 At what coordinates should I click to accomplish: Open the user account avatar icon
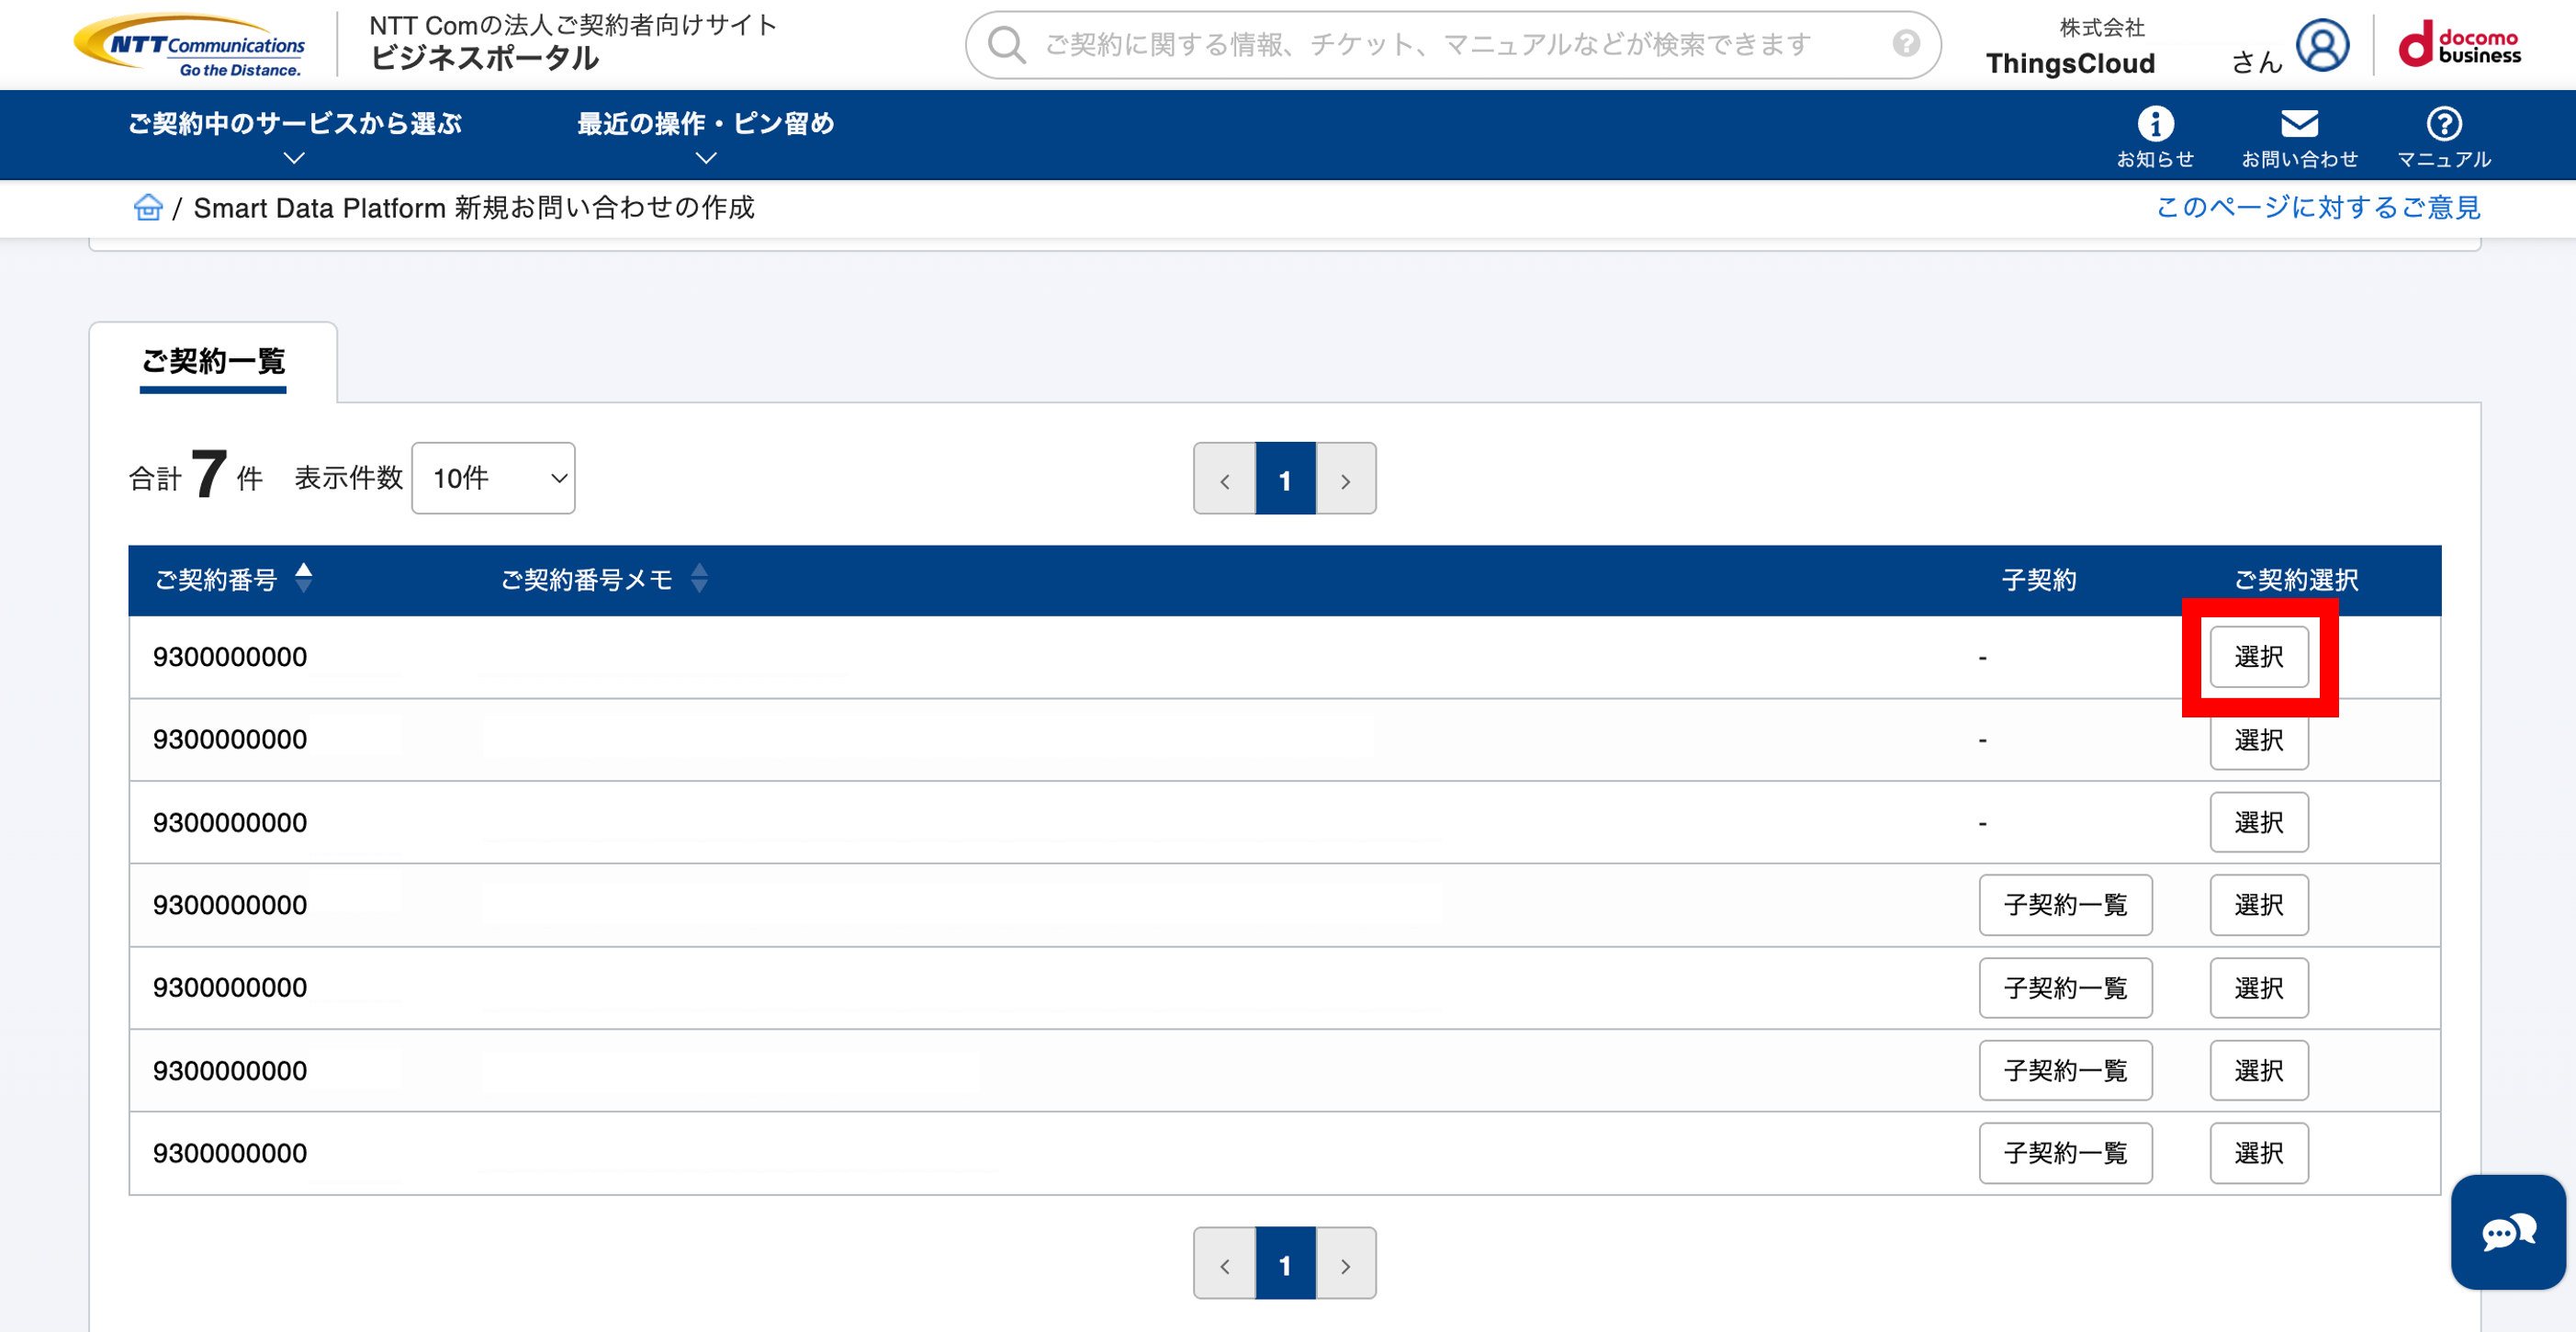(x=2322, y=45)
